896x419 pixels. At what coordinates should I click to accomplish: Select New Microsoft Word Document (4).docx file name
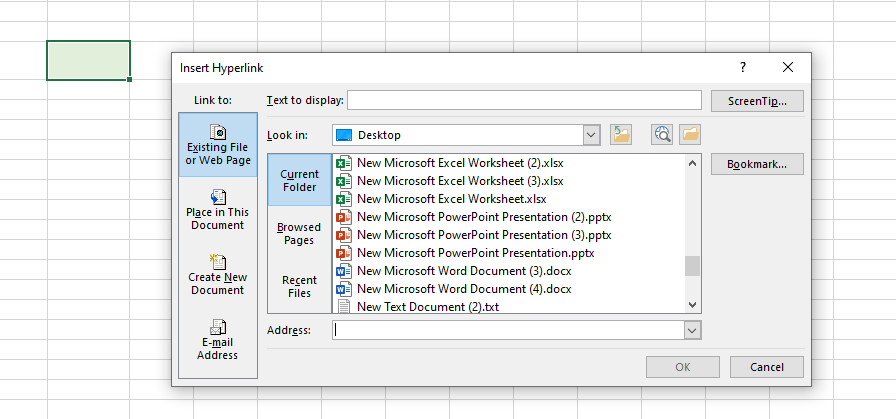click(x=464, y=289)
